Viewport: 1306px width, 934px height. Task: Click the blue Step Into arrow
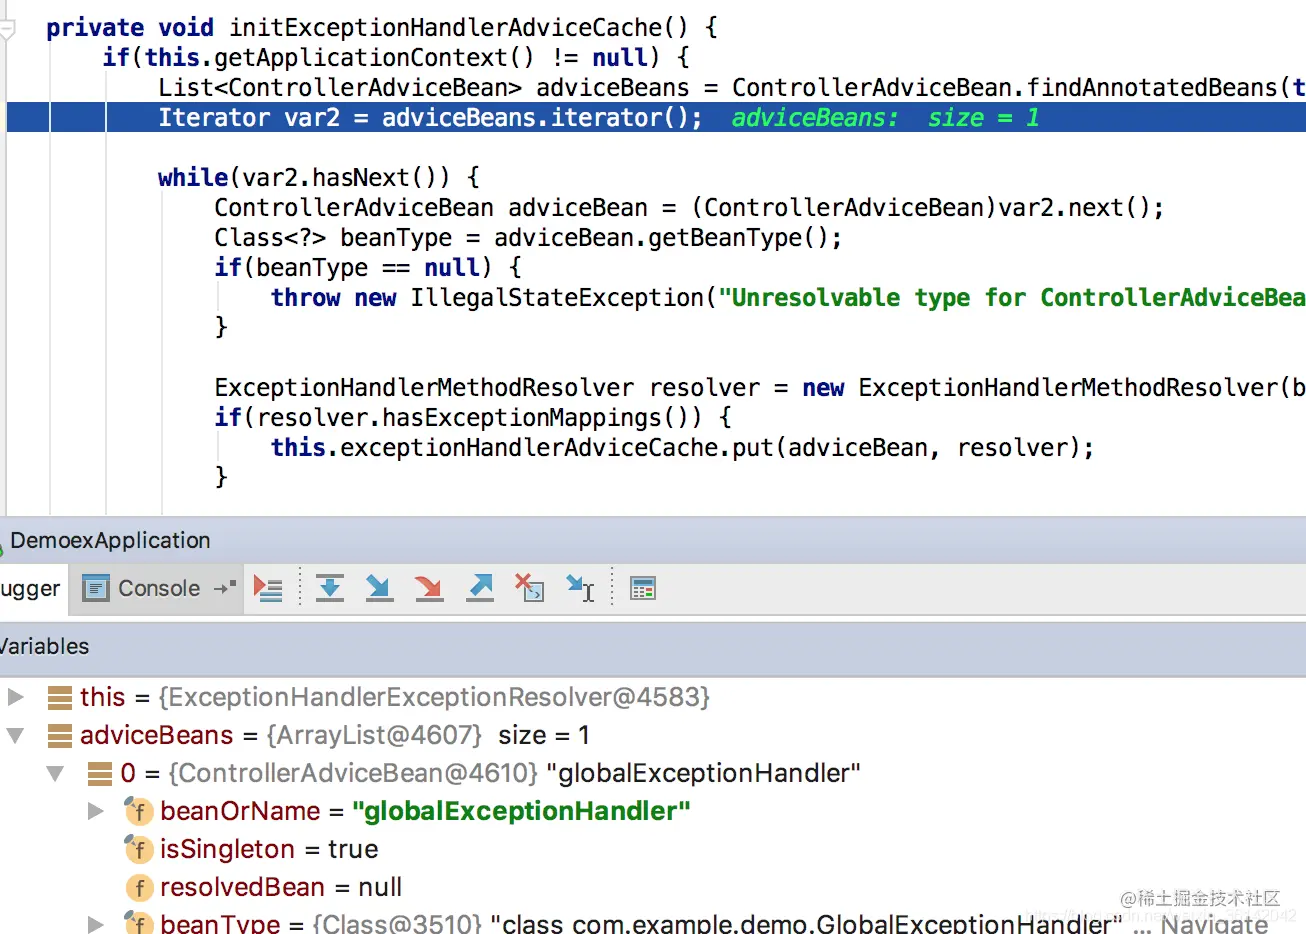tap(379, 588)
